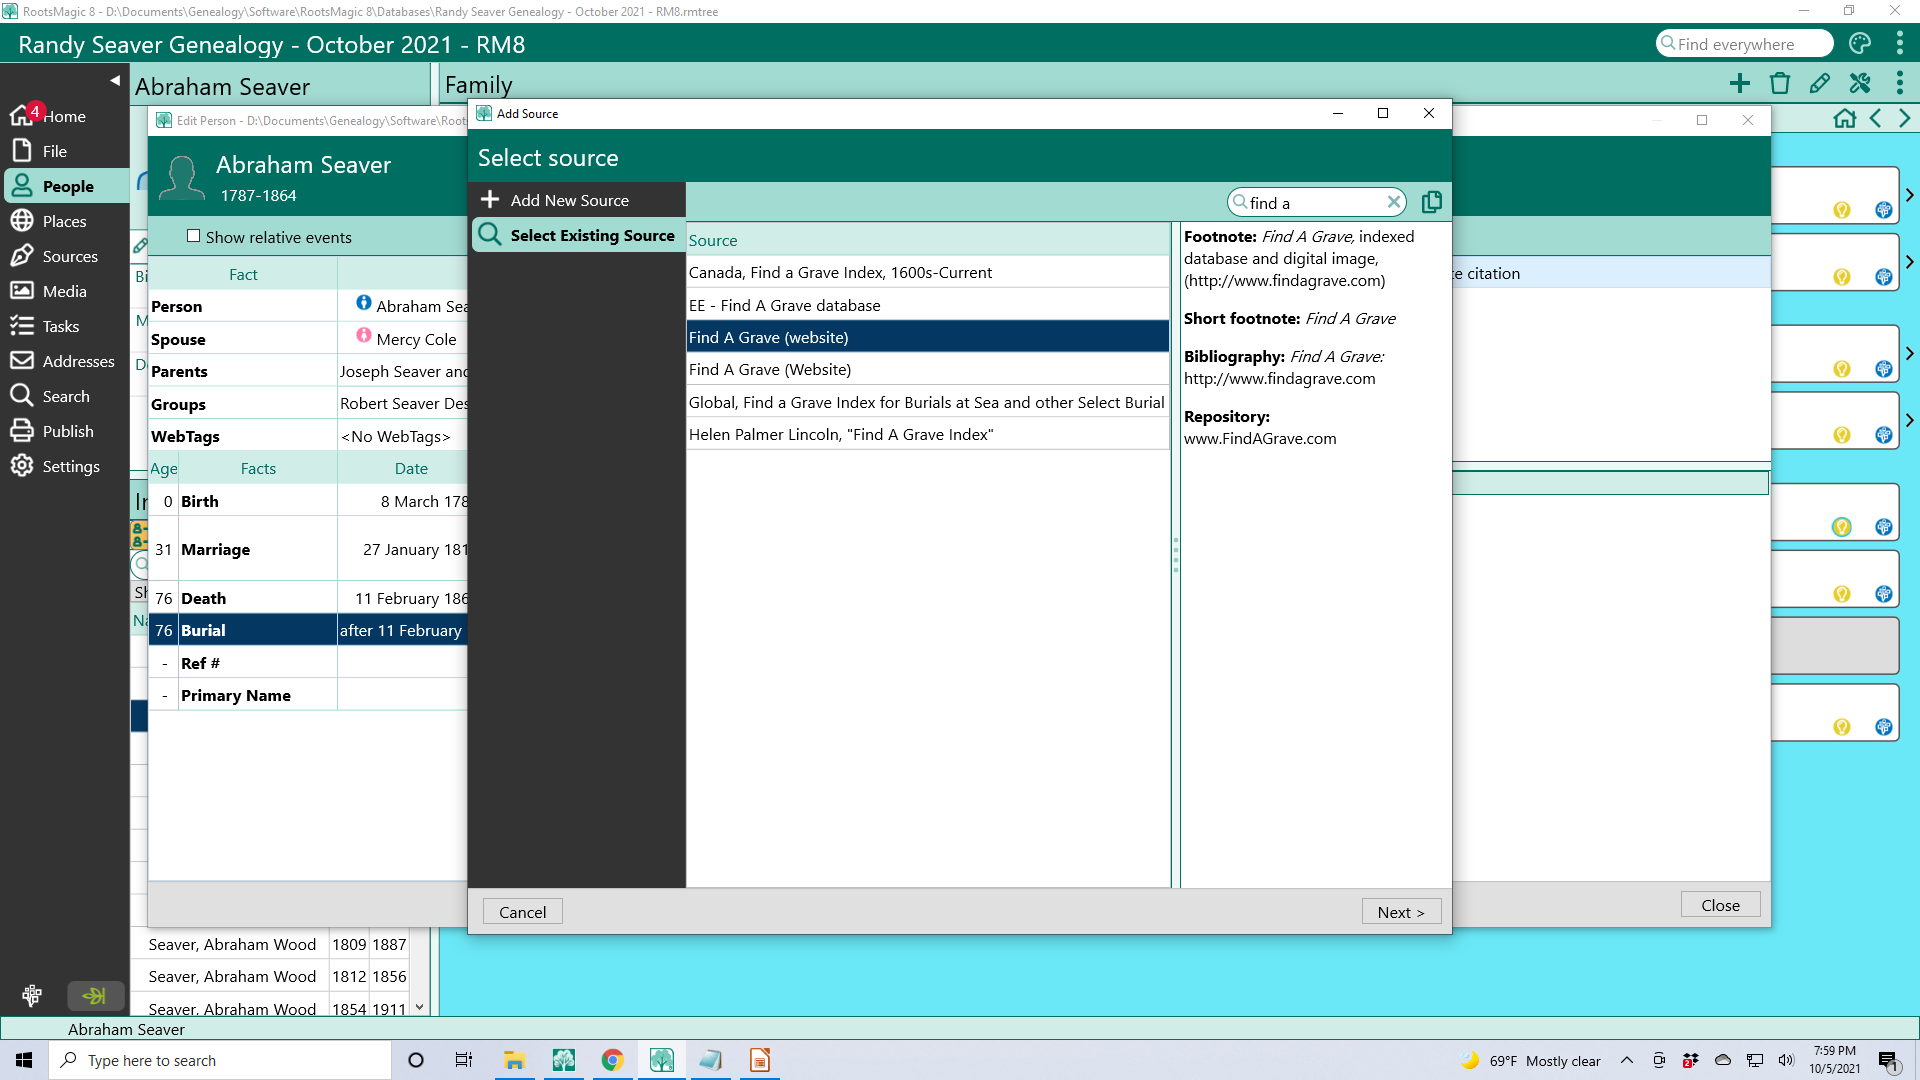Screen dimensions: 1920x1080
Task: Open main three-dot options menu
Action: point(1900,44)
